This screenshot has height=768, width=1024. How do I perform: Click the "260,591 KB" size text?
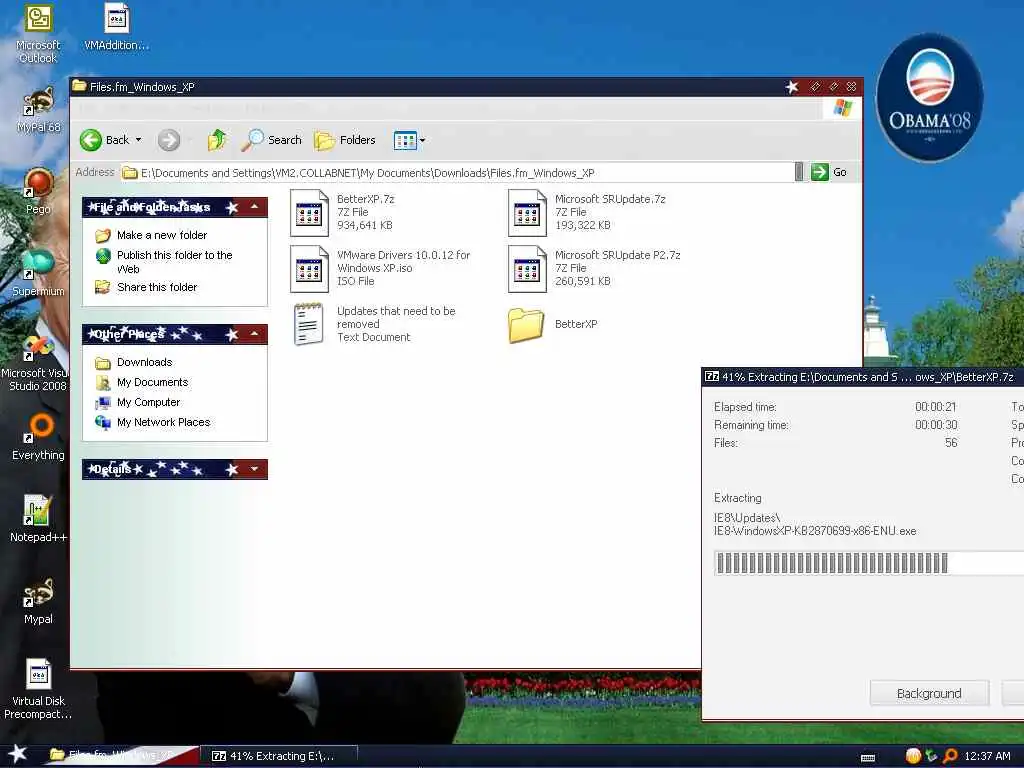(583, 281)
